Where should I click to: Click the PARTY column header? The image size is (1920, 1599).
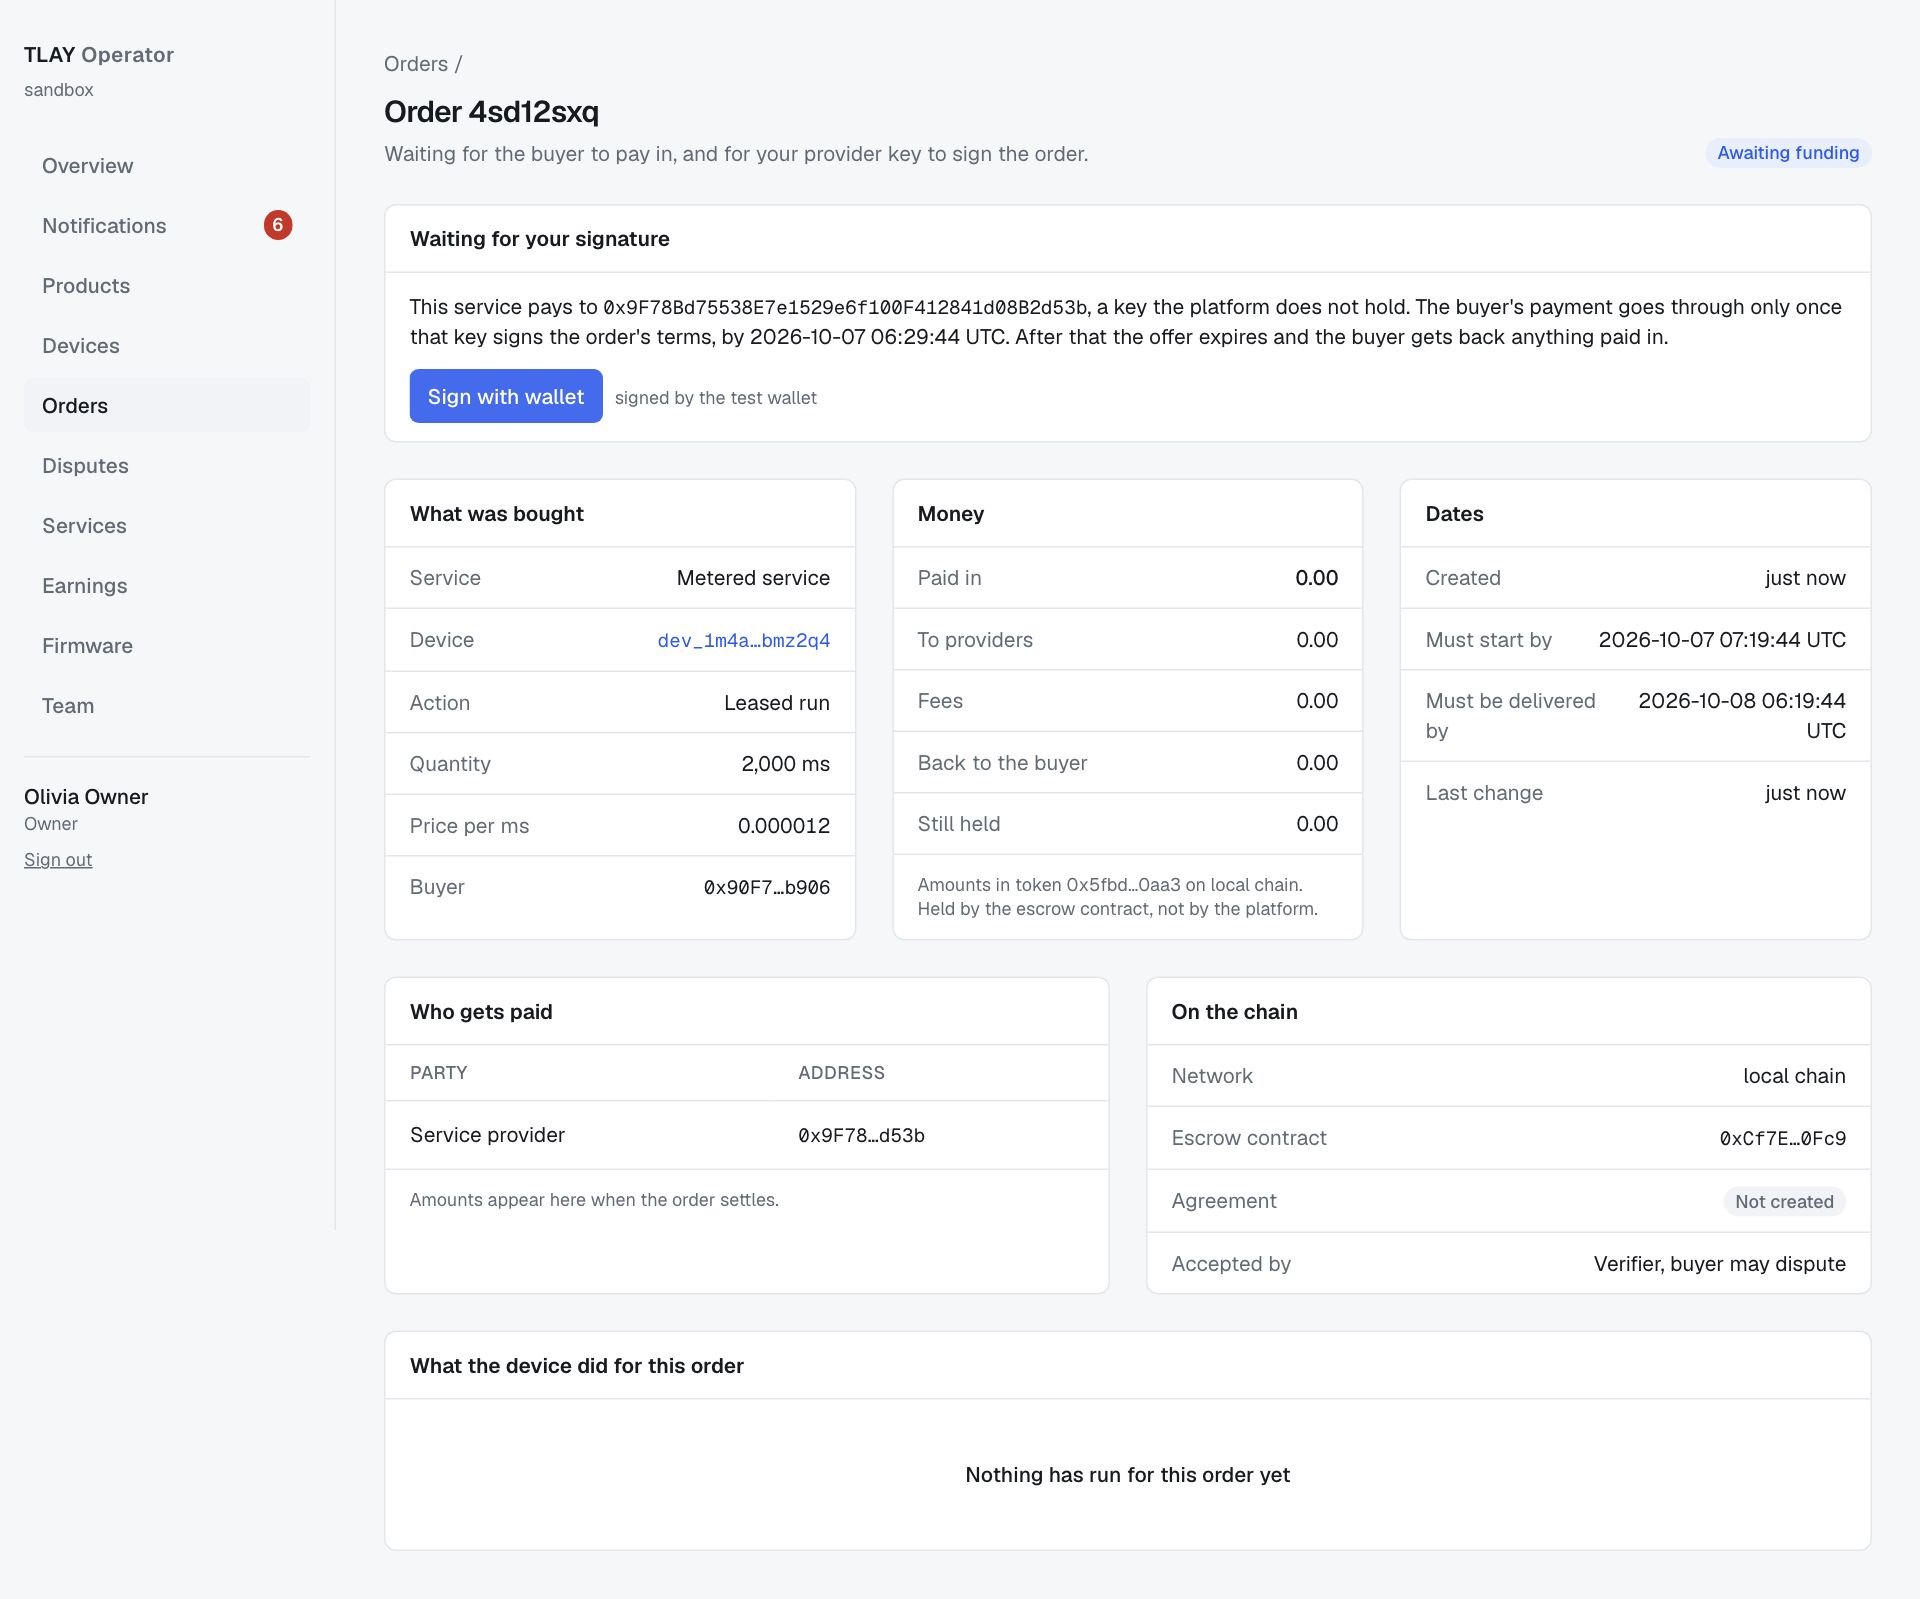click(438, 1073)
